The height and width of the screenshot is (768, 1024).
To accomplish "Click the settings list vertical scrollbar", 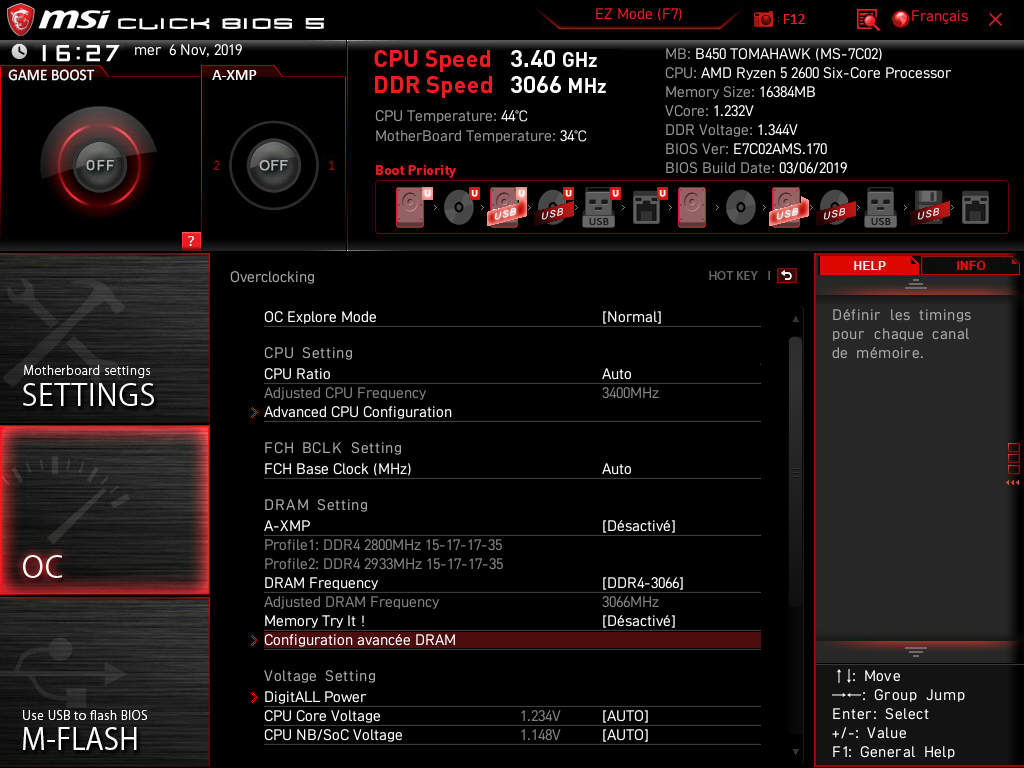I will [x=795, y=473].
